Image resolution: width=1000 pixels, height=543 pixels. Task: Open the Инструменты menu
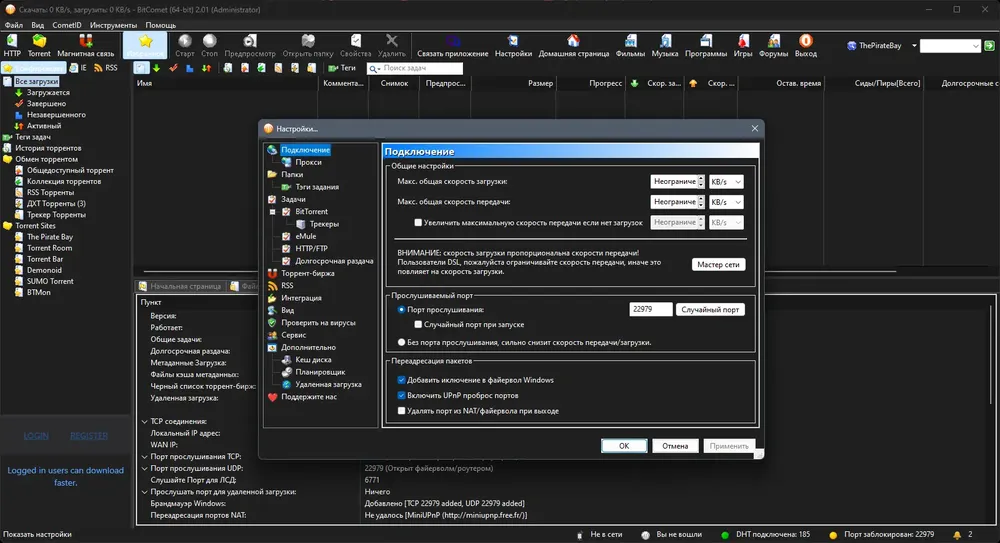[x=113, y=25]
